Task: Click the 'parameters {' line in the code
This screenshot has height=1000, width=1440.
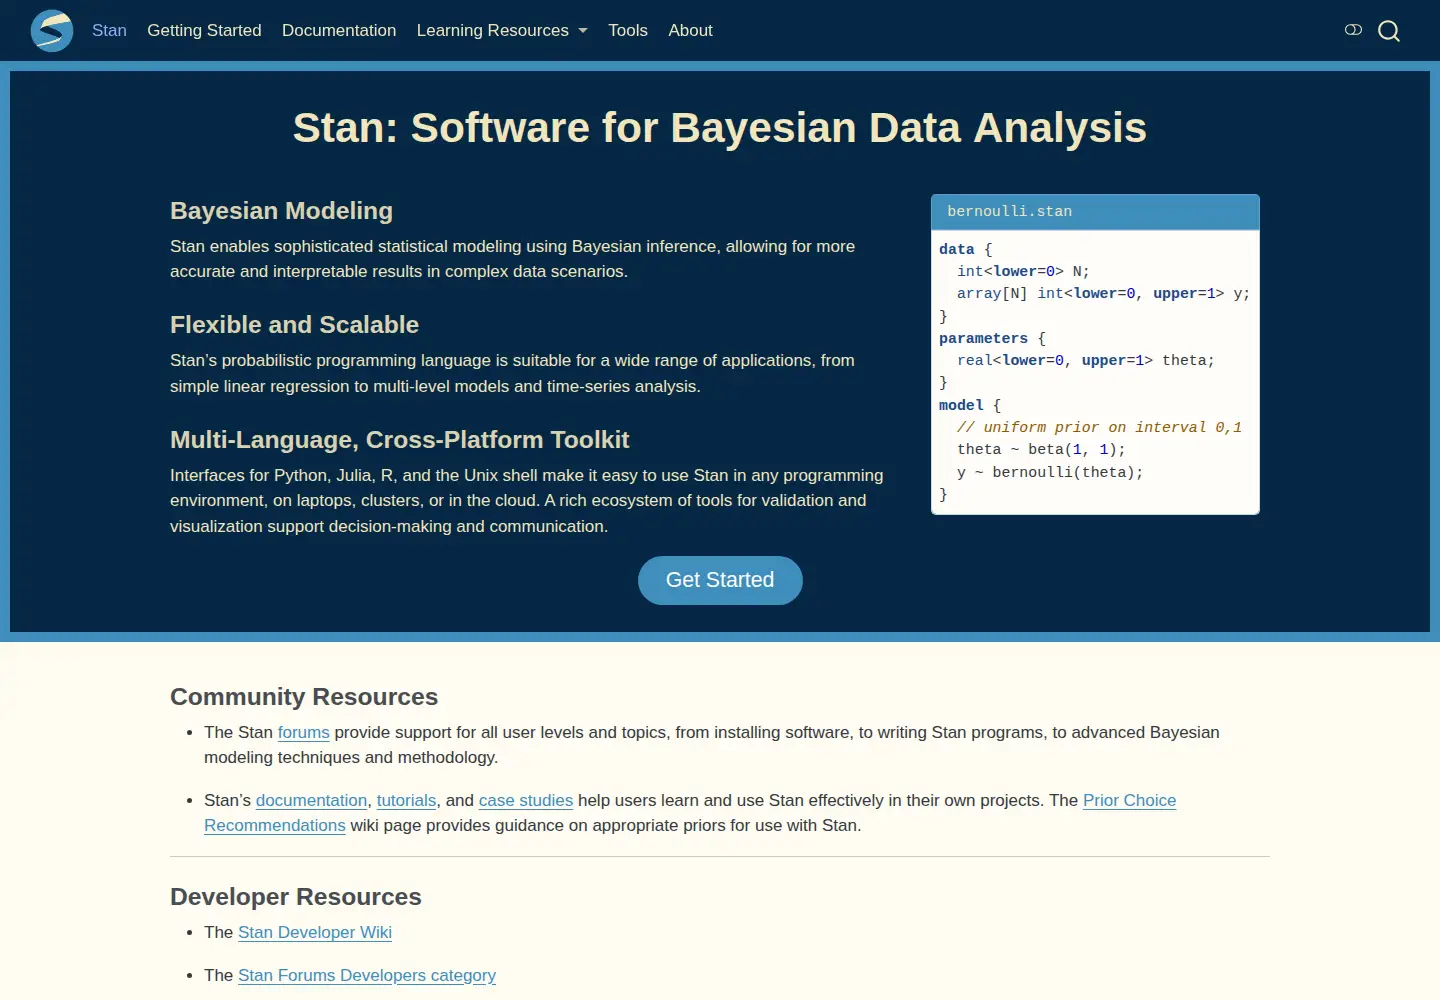Action: pos(992,338)
